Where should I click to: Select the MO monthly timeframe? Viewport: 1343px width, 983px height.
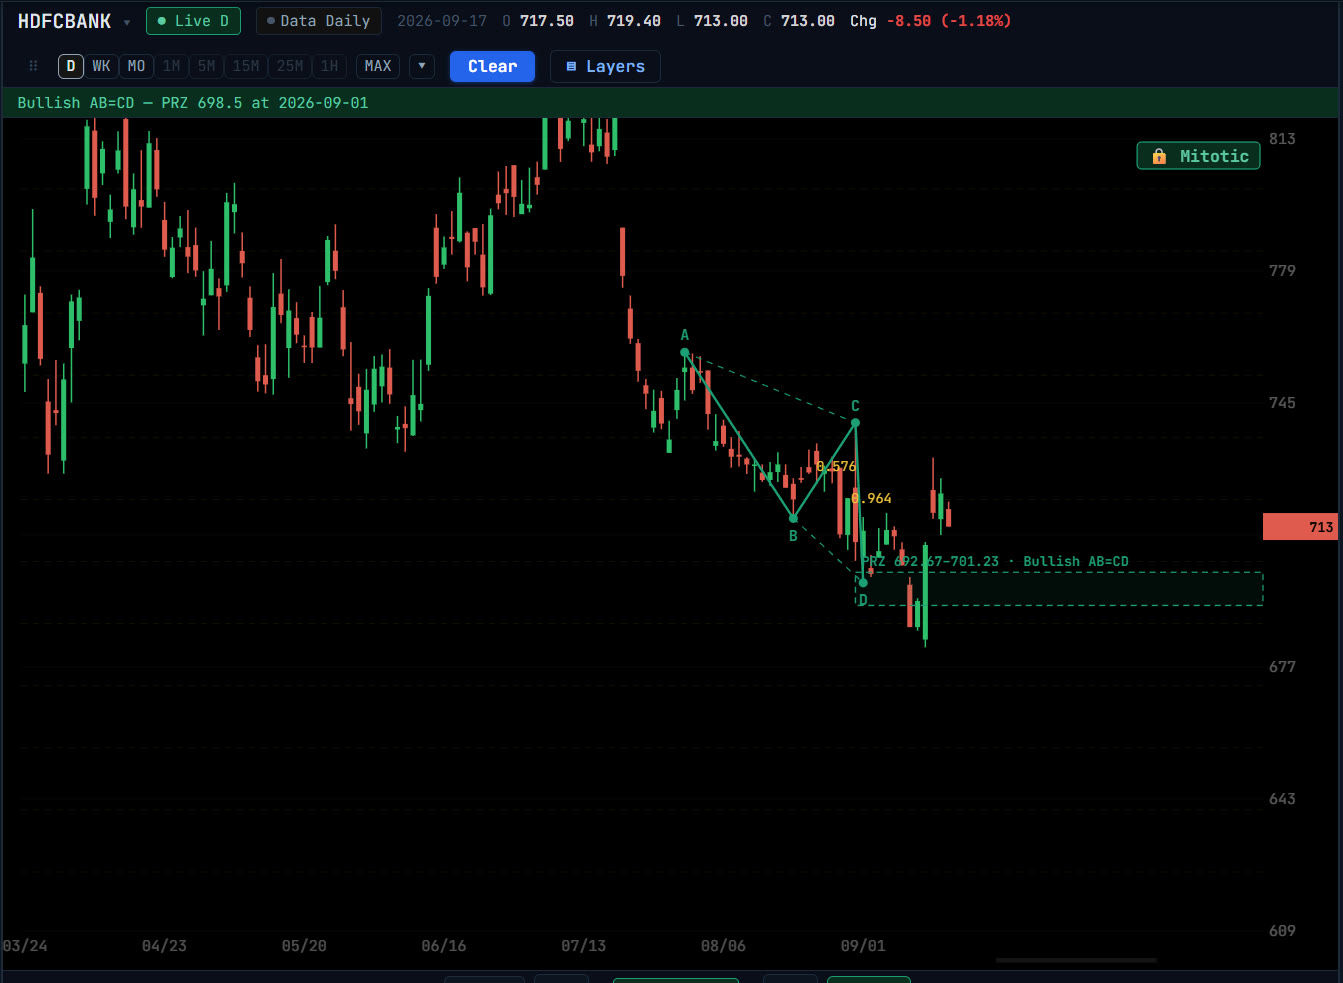[x=136, y=66]
